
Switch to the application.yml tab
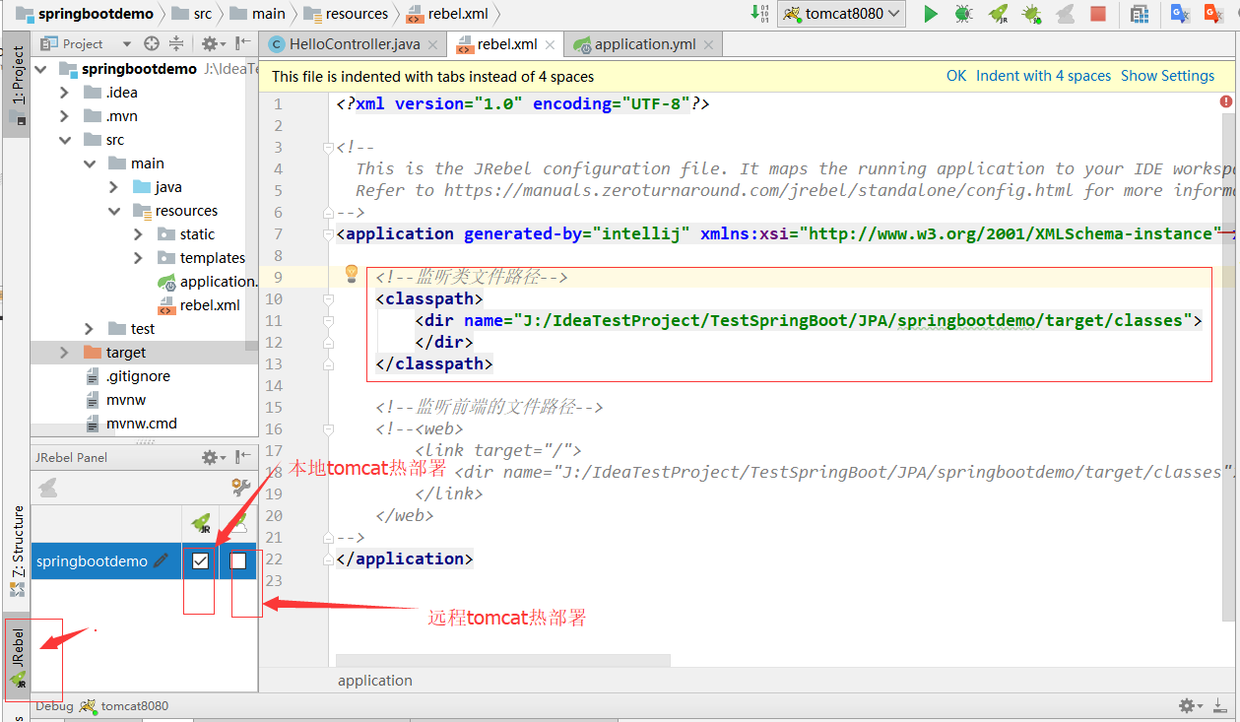(644, 44)
